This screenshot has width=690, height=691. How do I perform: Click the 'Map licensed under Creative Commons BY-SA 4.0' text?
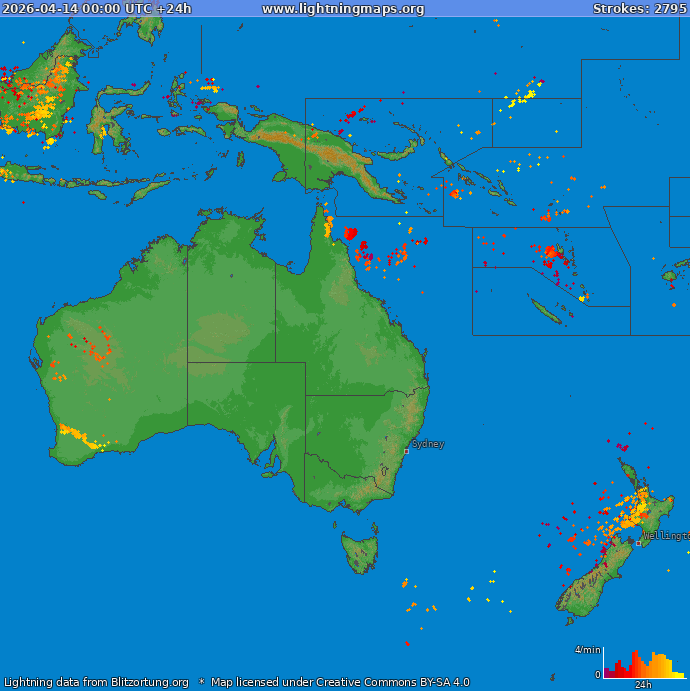click(340, 682)
